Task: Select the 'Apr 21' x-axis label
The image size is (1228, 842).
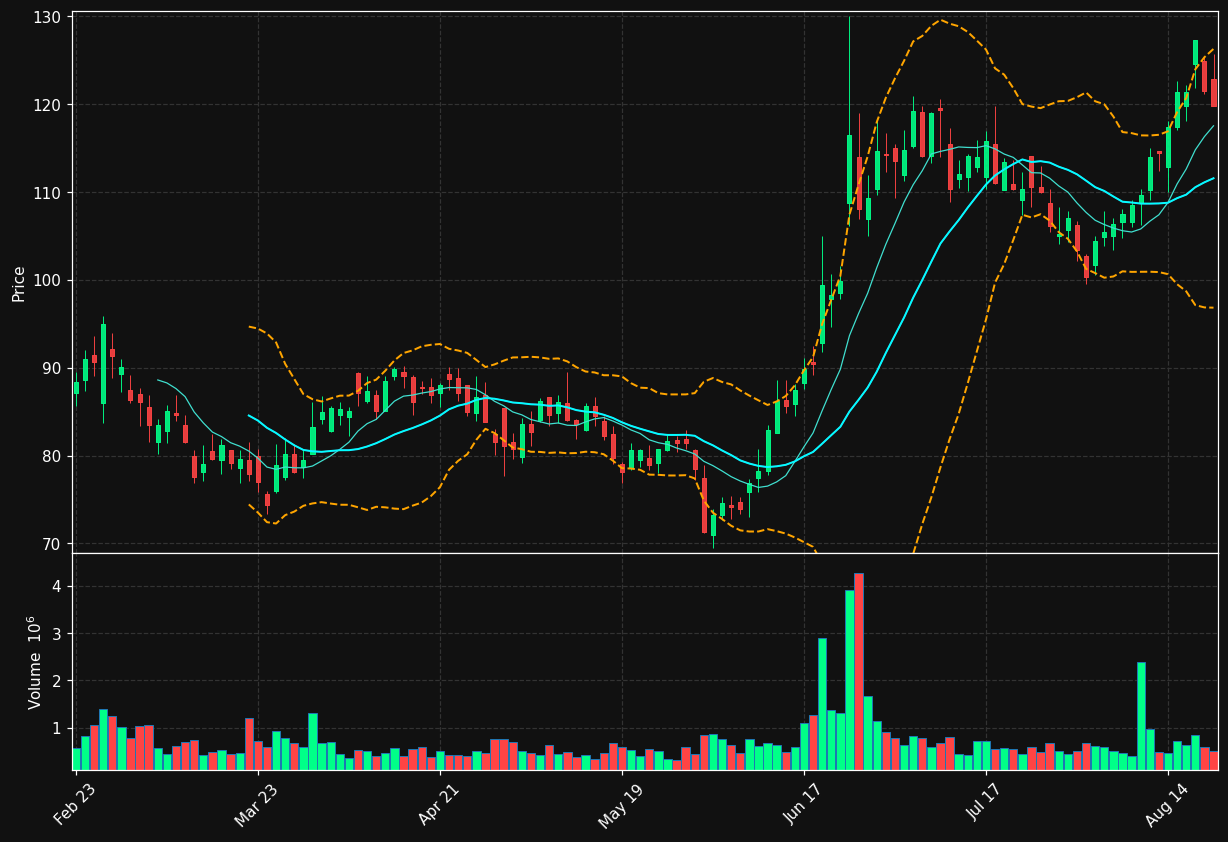Action: coord(439,803)
